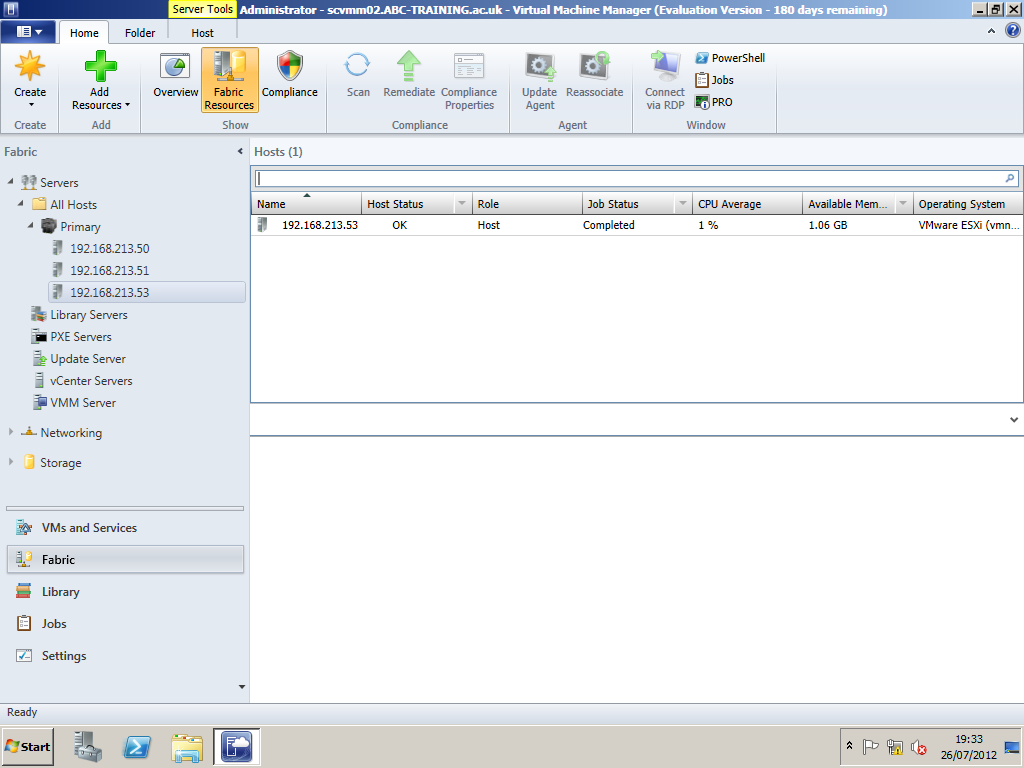Click the volume tray icon
Screen dimensions: 1024x768
(919, 746)
